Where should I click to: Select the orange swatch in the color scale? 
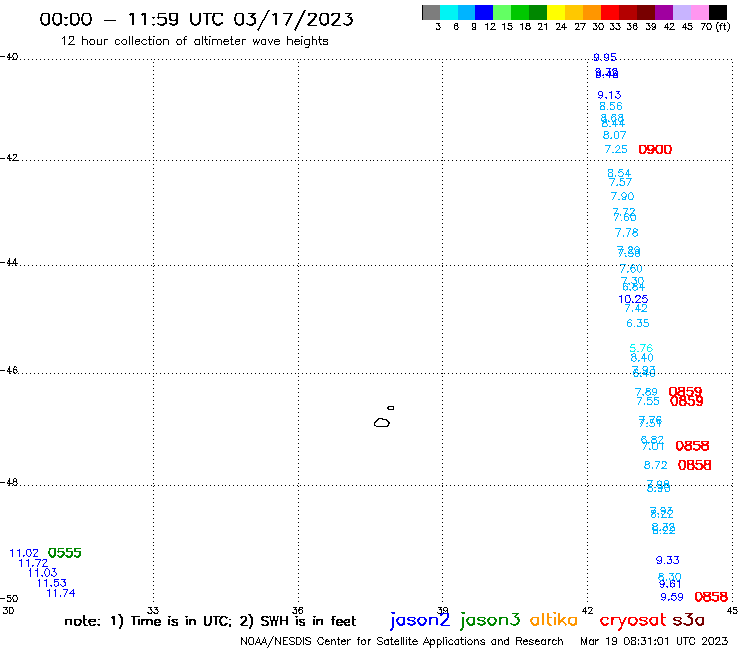(x=592, y=12)
